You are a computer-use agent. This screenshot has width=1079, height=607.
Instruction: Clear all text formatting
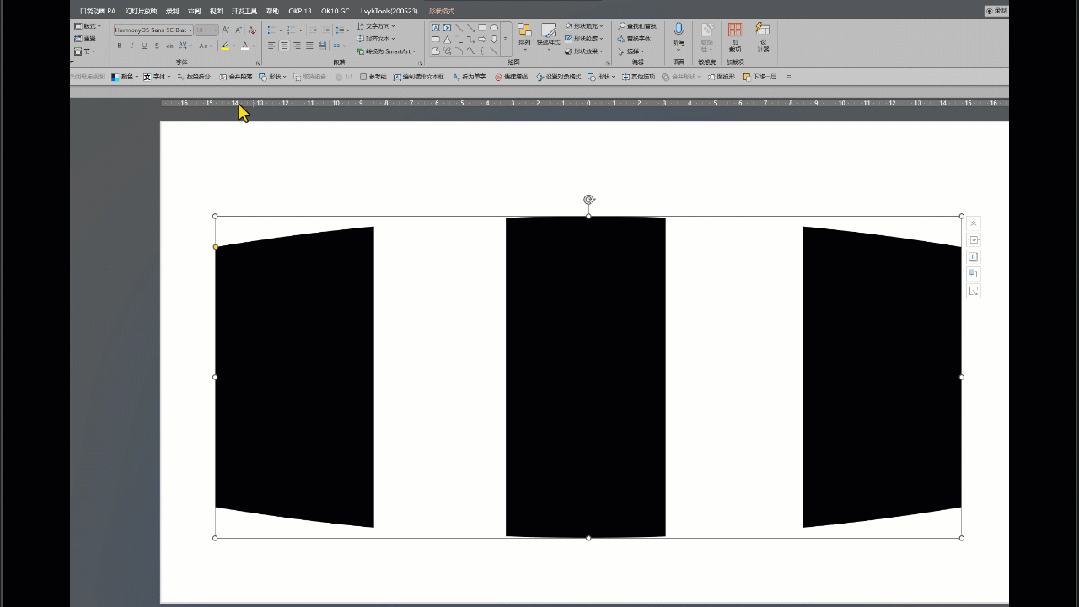click(x=252, y=30)
